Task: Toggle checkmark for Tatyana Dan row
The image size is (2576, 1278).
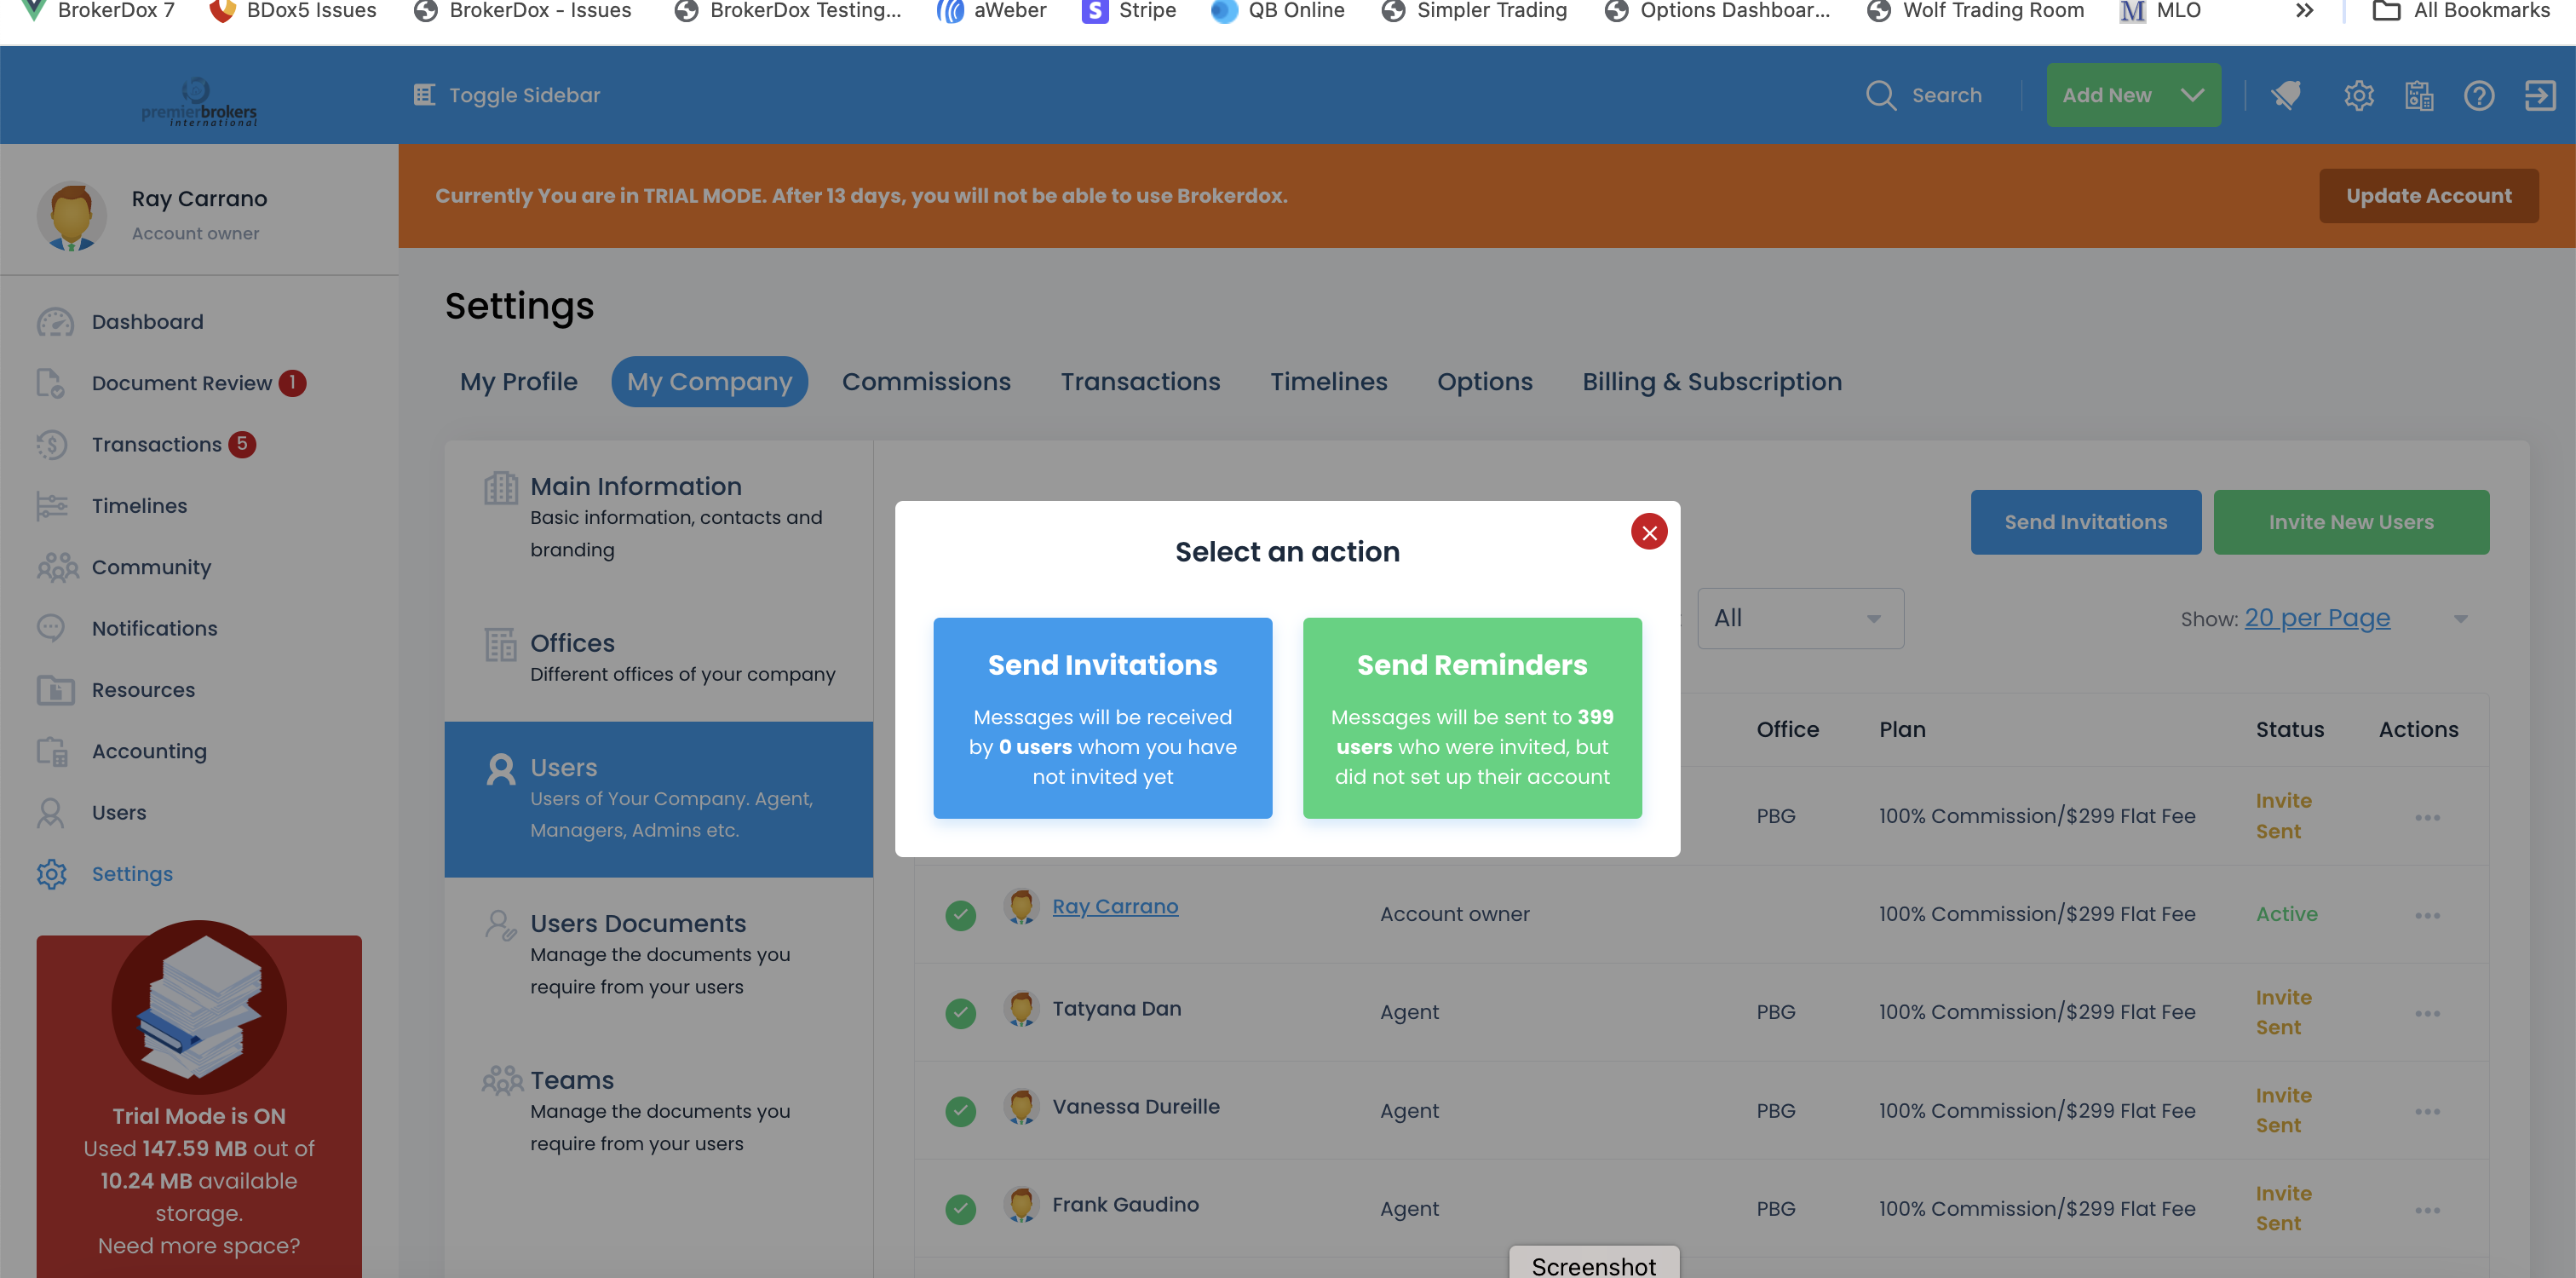Action: (x=960, y=1013)
